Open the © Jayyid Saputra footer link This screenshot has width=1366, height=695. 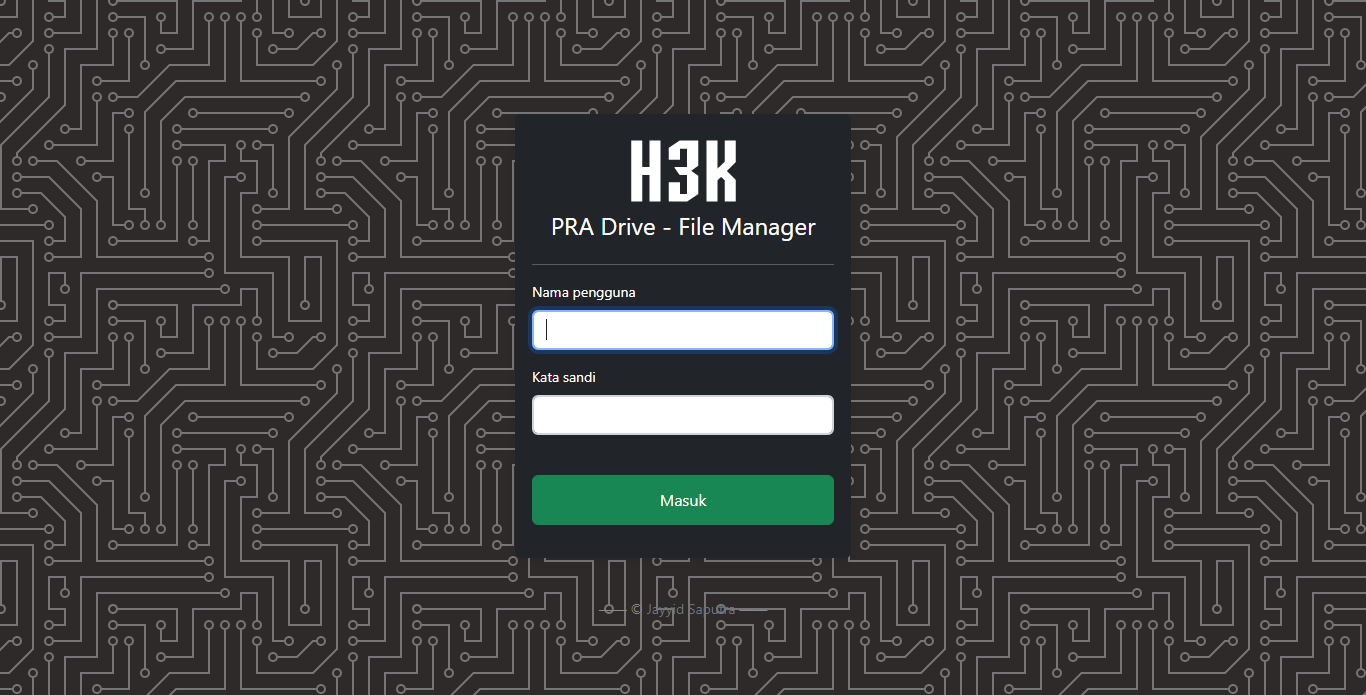click(x=683, y=609)
